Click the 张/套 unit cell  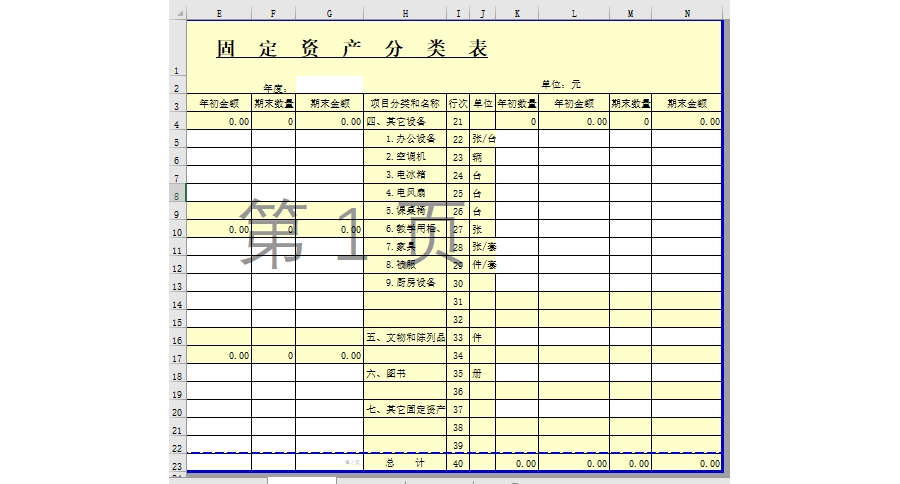[x=483, y=247]
